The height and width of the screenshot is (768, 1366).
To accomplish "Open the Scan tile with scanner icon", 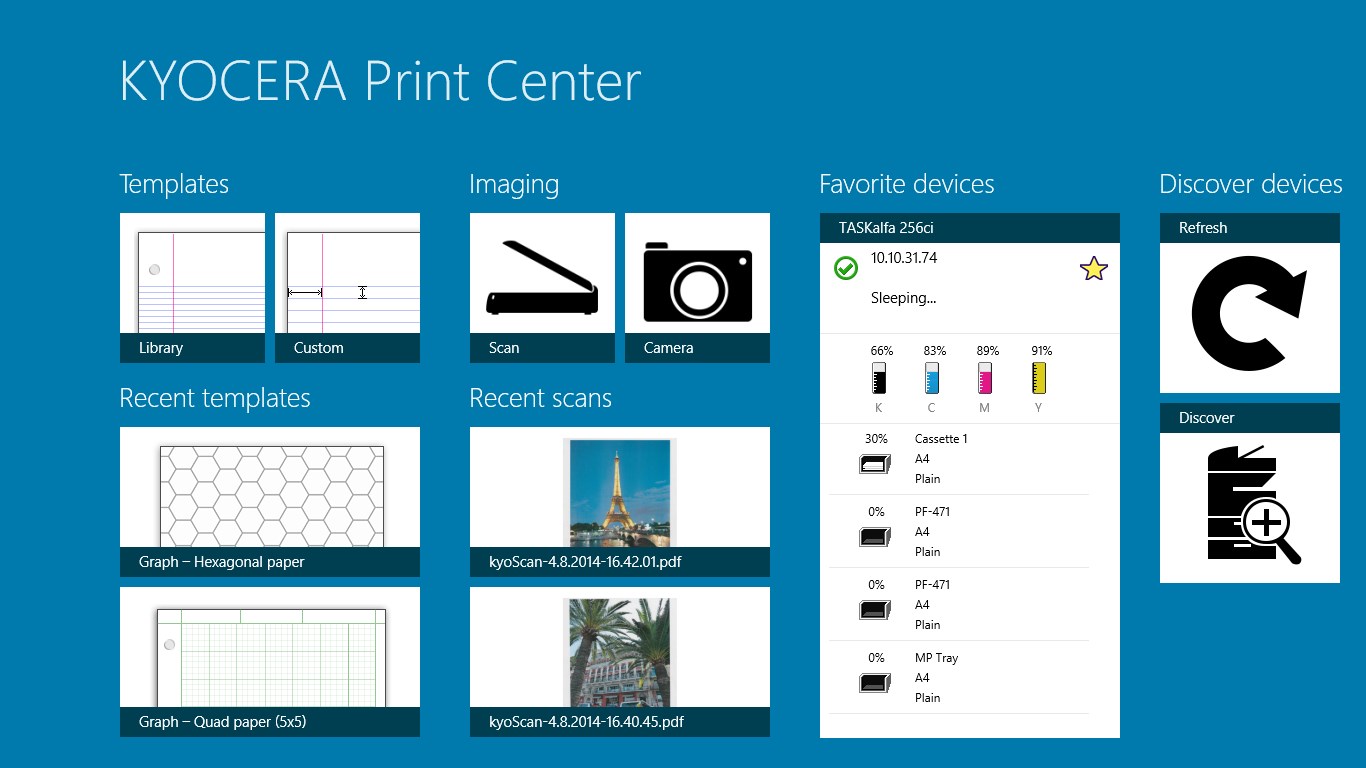I will pyautogui.click(x=542, y=288).
